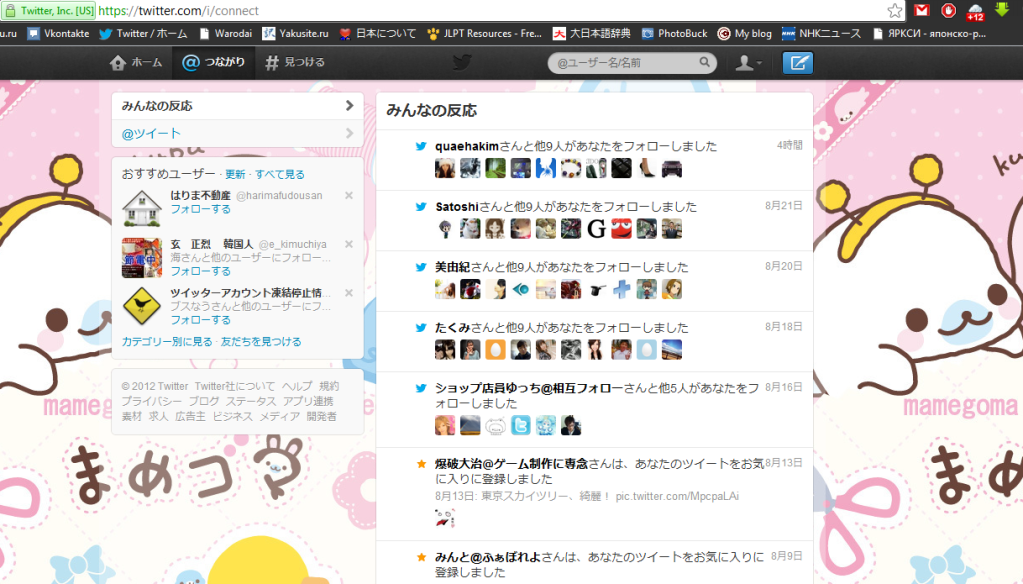Image resolution: width=1023 pixels, height=584 pixels.
Task: Click カテゴリー別に見る link
Action: 167,341
